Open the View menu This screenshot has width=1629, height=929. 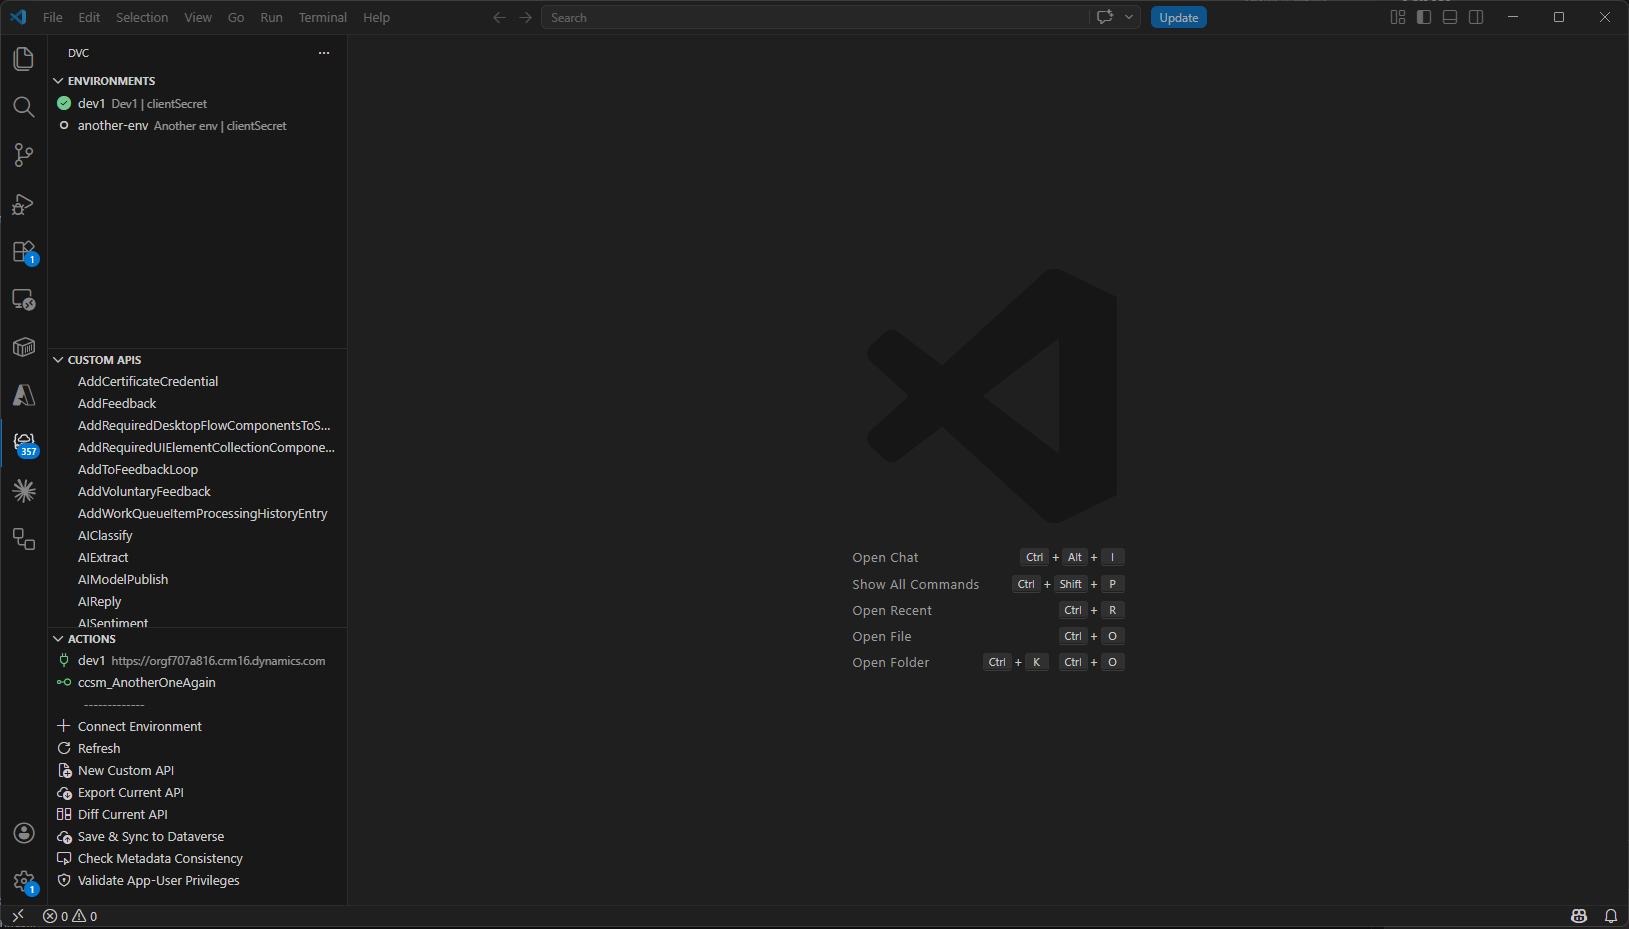[x=198, y=17]
